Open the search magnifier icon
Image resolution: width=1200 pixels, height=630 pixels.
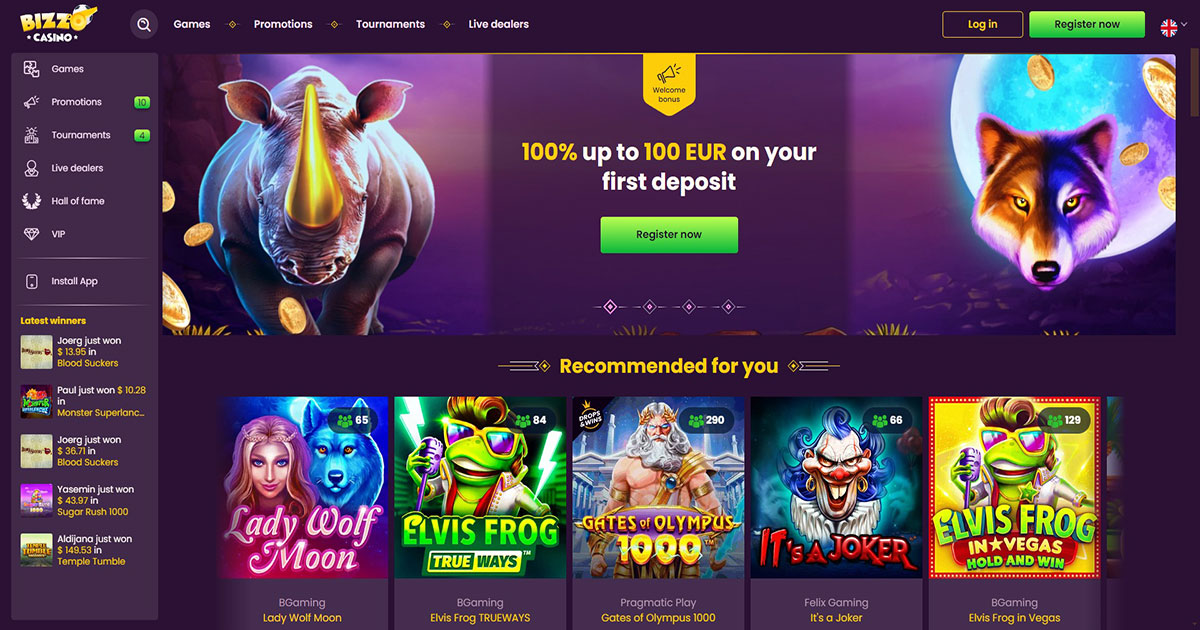(x=145, y=24)
